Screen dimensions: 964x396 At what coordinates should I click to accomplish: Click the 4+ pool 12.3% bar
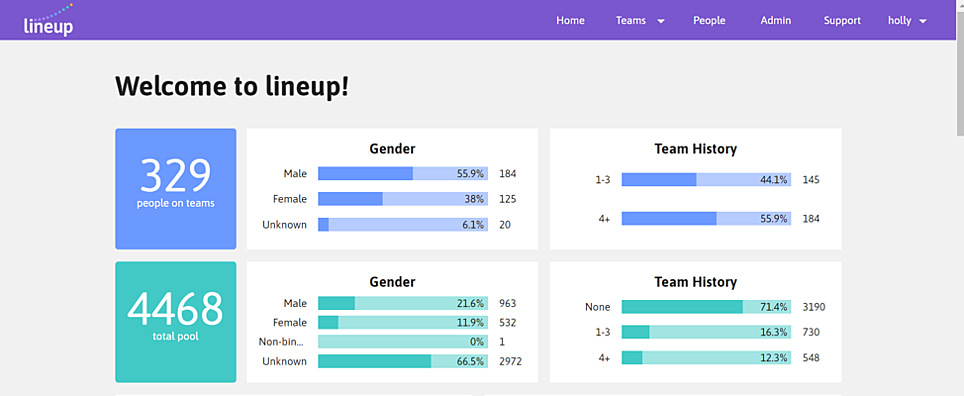click(x=706, y=357)
